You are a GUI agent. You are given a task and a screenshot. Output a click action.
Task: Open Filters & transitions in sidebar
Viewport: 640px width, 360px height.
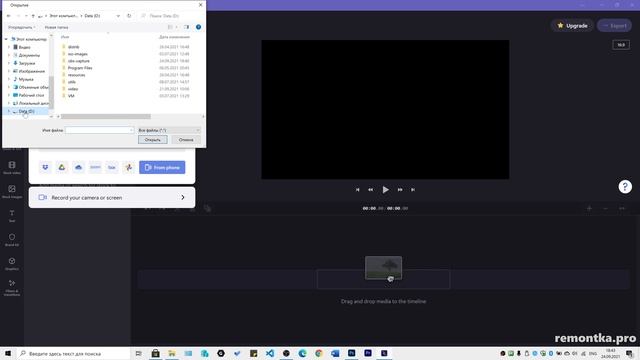click(12, 287)
